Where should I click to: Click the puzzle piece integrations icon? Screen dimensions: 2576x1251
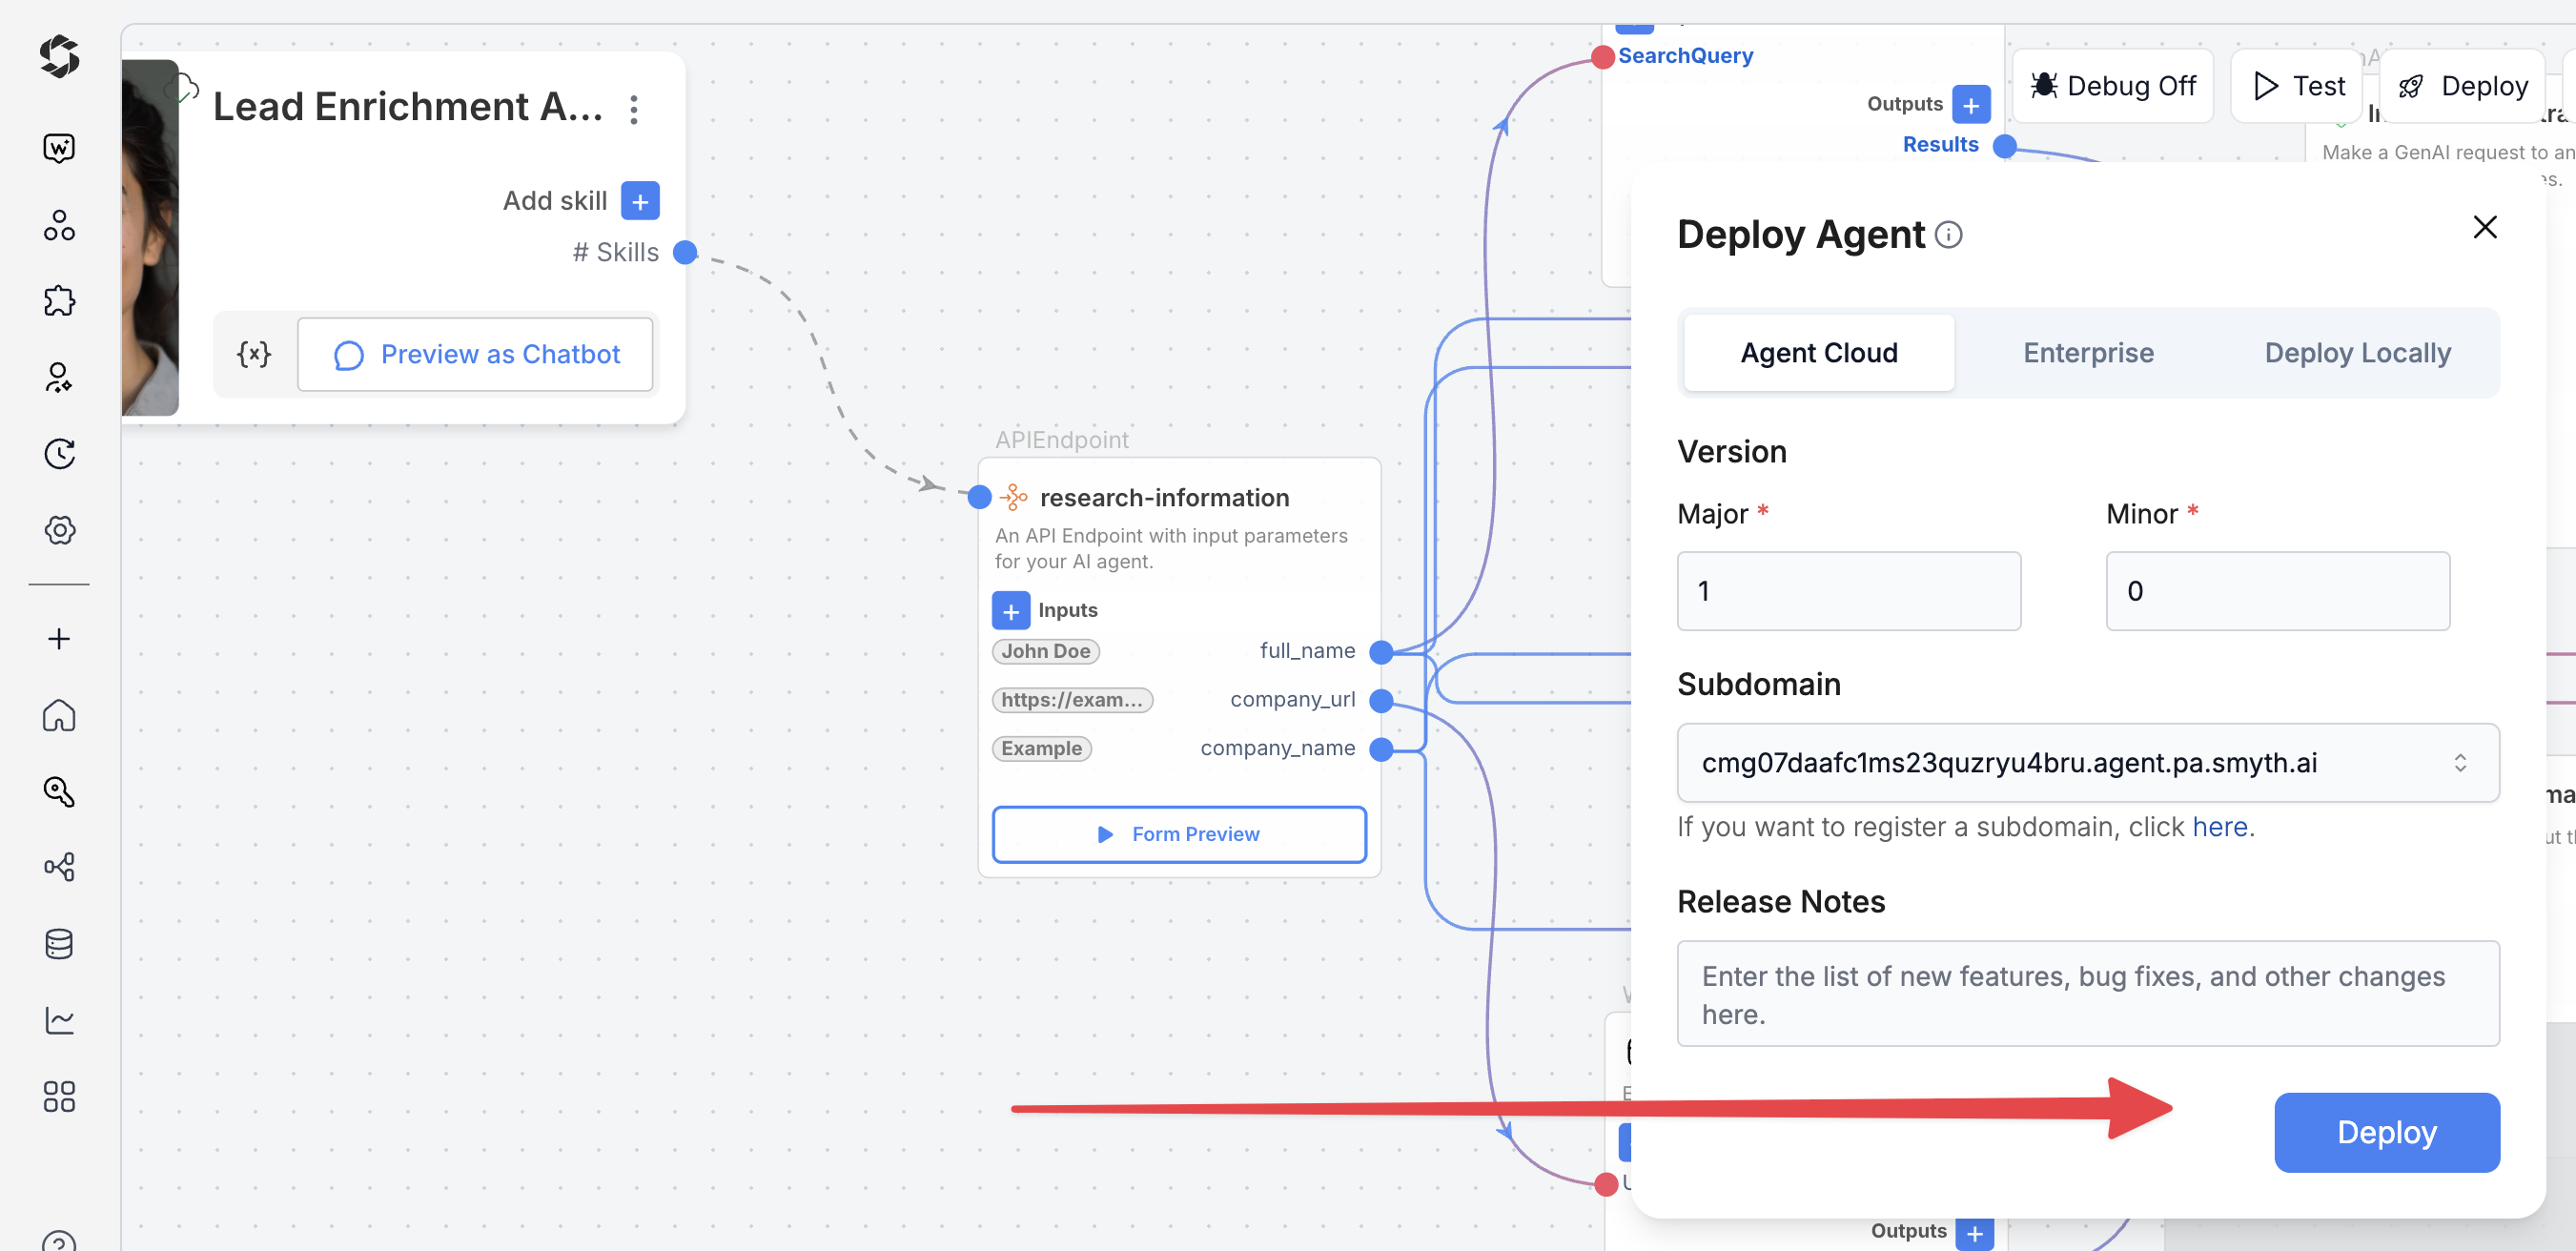point(59,301)
